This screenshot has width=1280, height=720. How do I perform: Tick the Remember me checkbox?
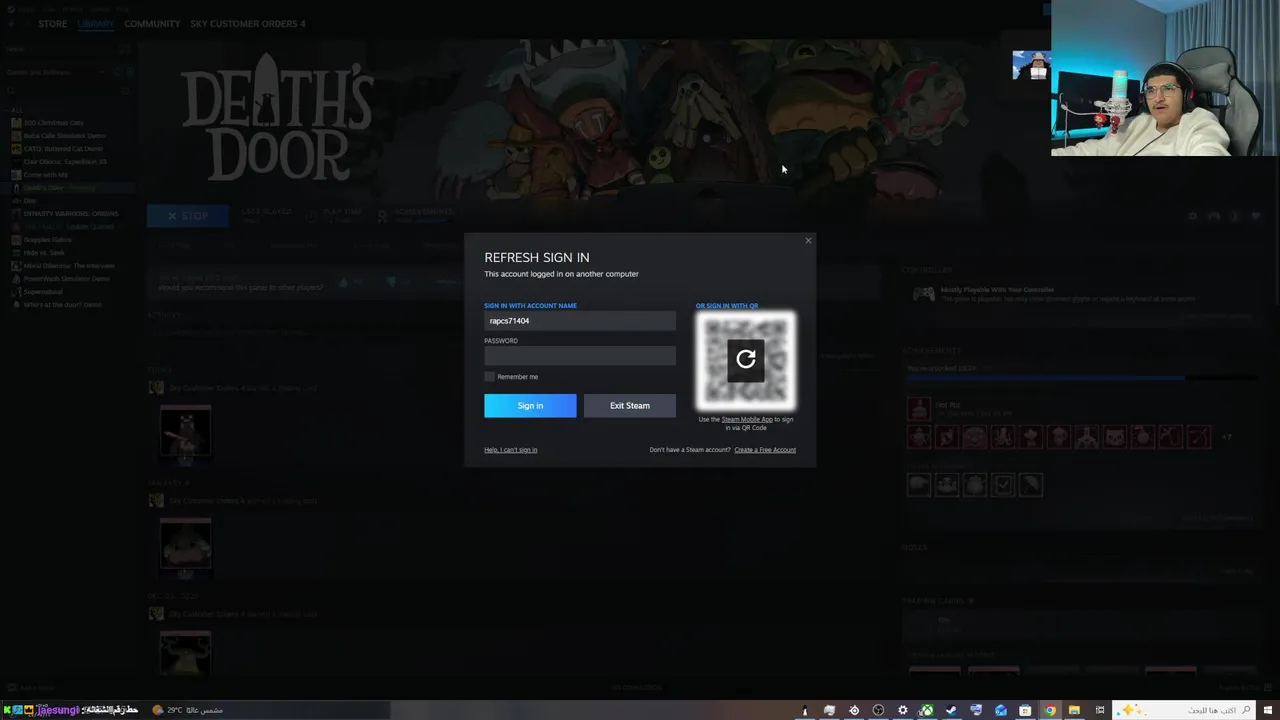click(489, 376)
